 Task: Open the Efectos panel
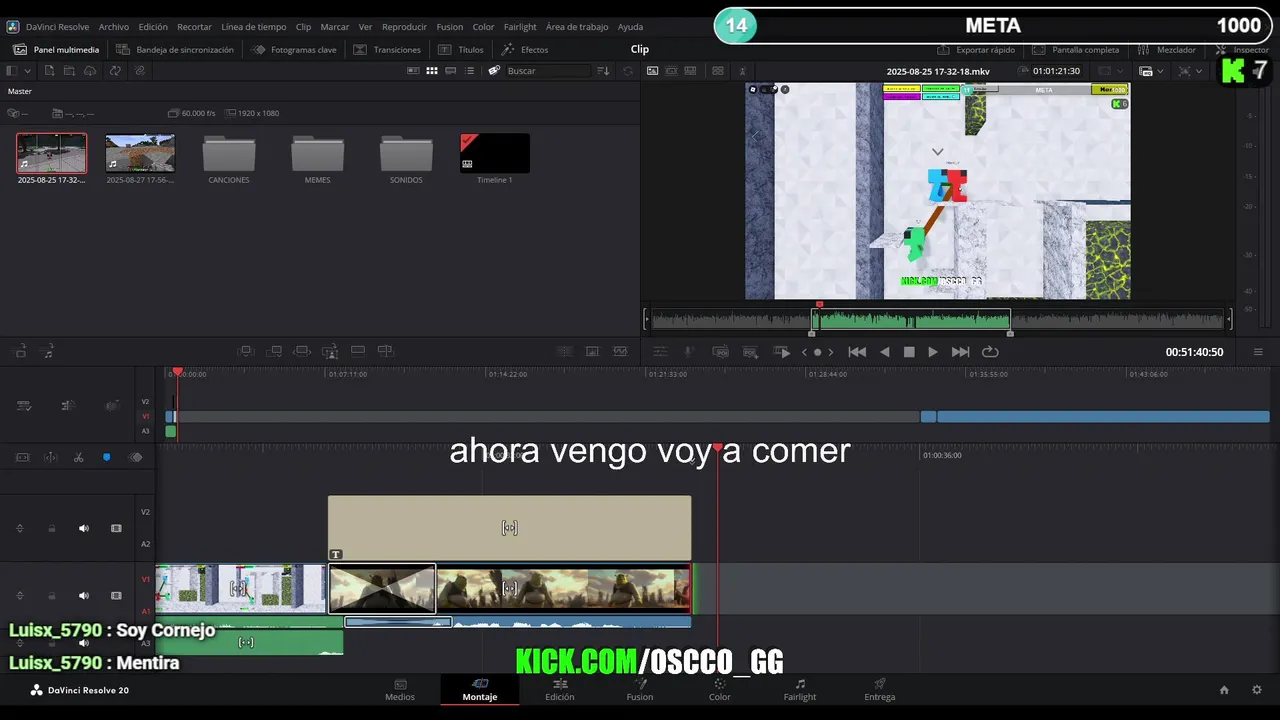[525, 49]
